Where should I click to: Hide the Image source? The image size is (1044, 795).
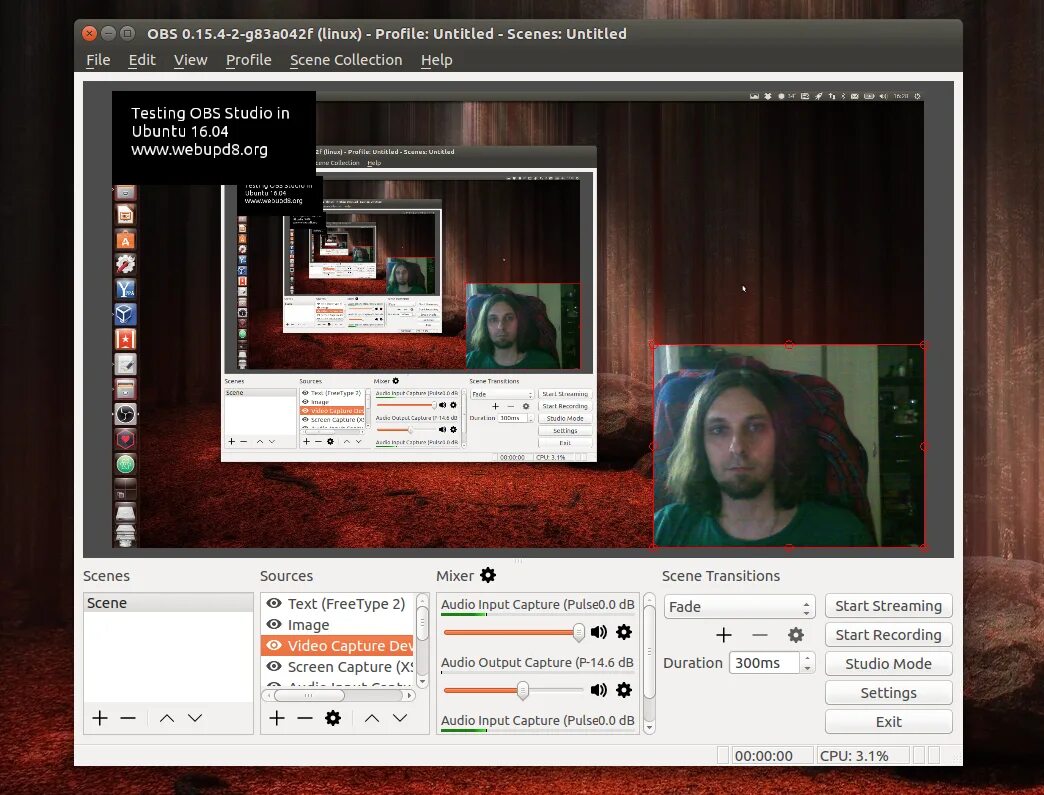click(274, 625)
